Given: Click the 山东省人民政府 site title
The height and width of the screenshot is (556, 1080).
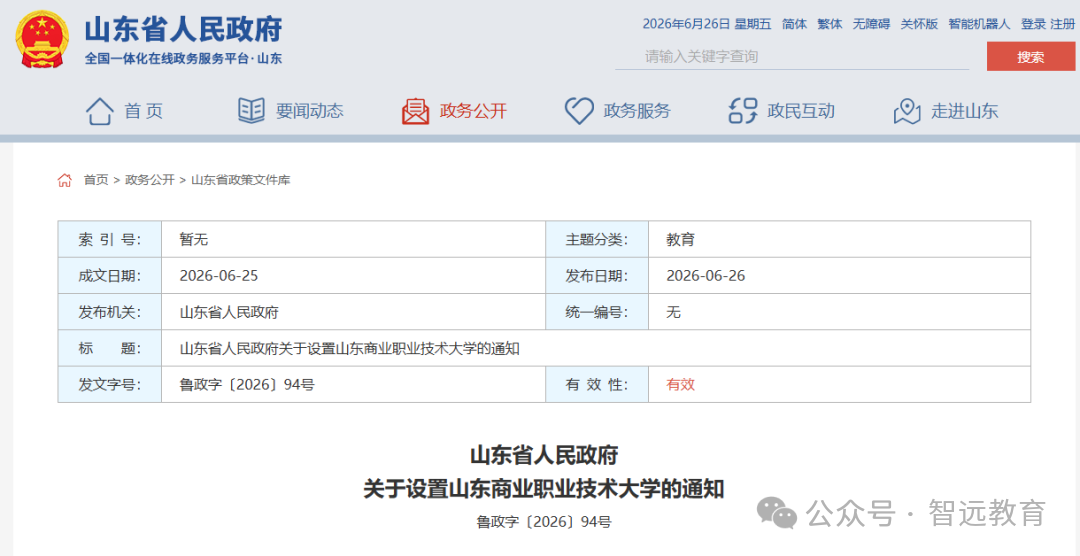Looking at the screenshot, I should click(183, 29).
